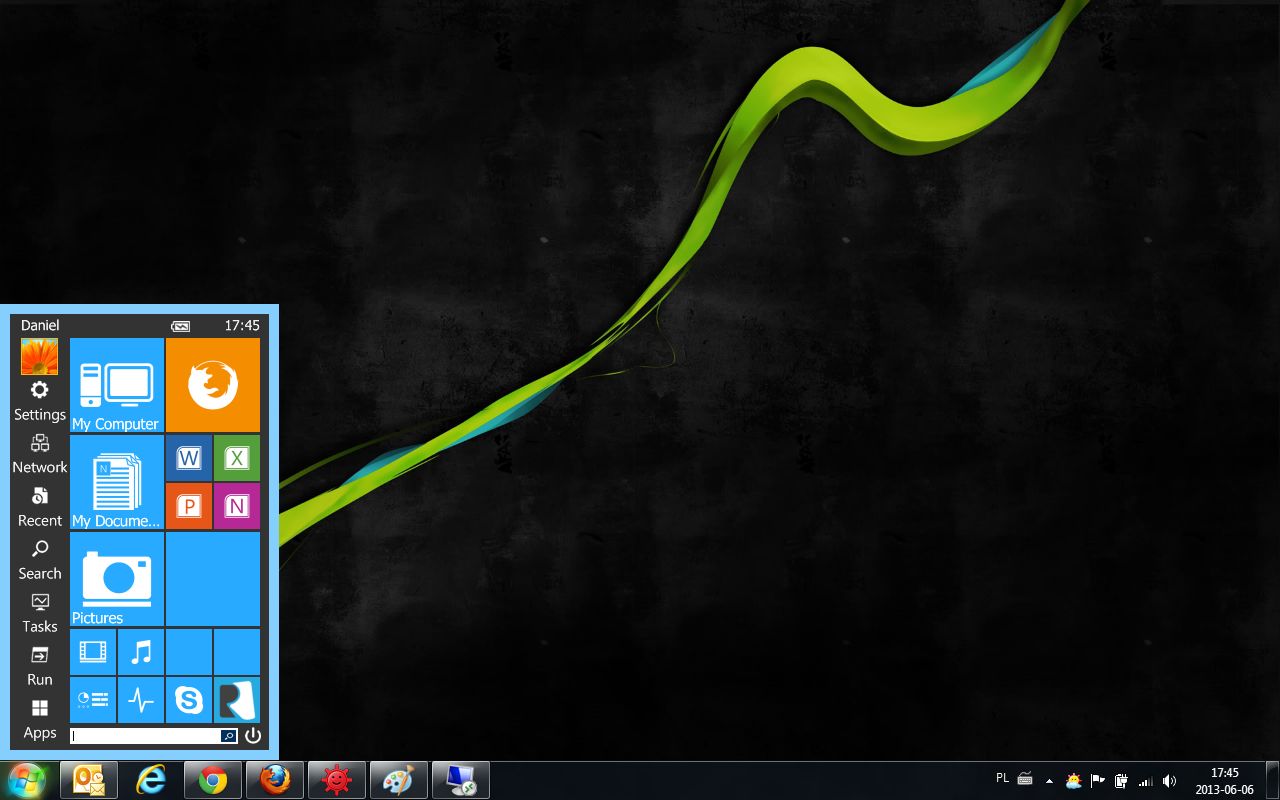Launch Firefox from the orange start menu tile
The height and width of the screenshot is (800, 1280).
pos(213,385)
